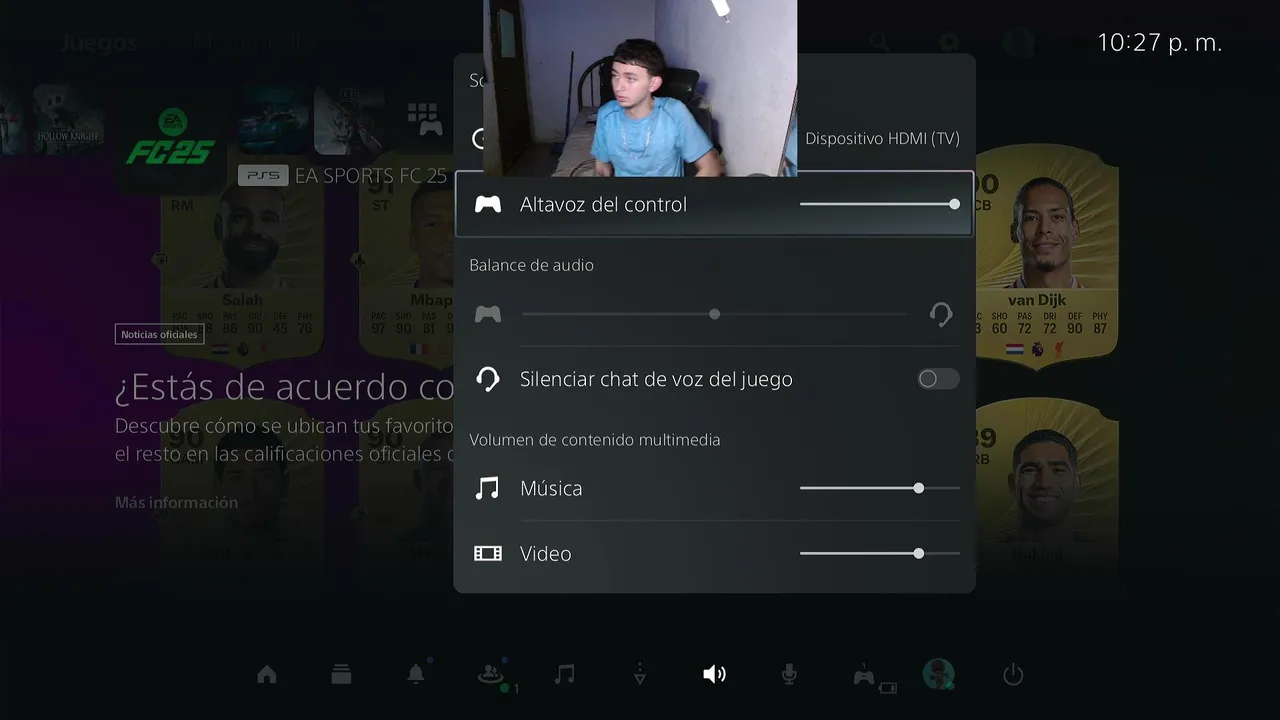Open the dimmed settings gear at the top

(948, 42)
